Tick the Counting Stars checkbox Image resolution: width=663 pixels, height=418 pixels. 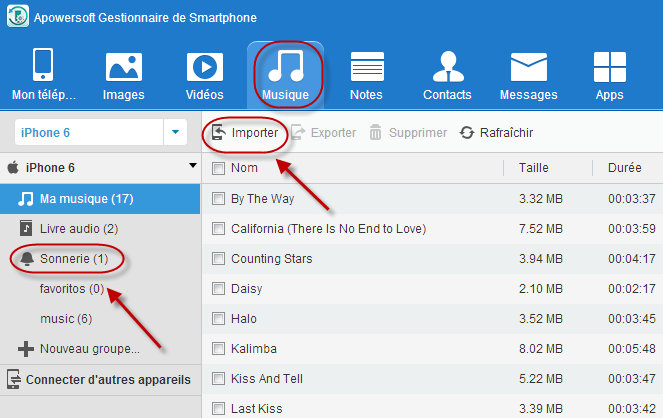[x=218, y=259]
